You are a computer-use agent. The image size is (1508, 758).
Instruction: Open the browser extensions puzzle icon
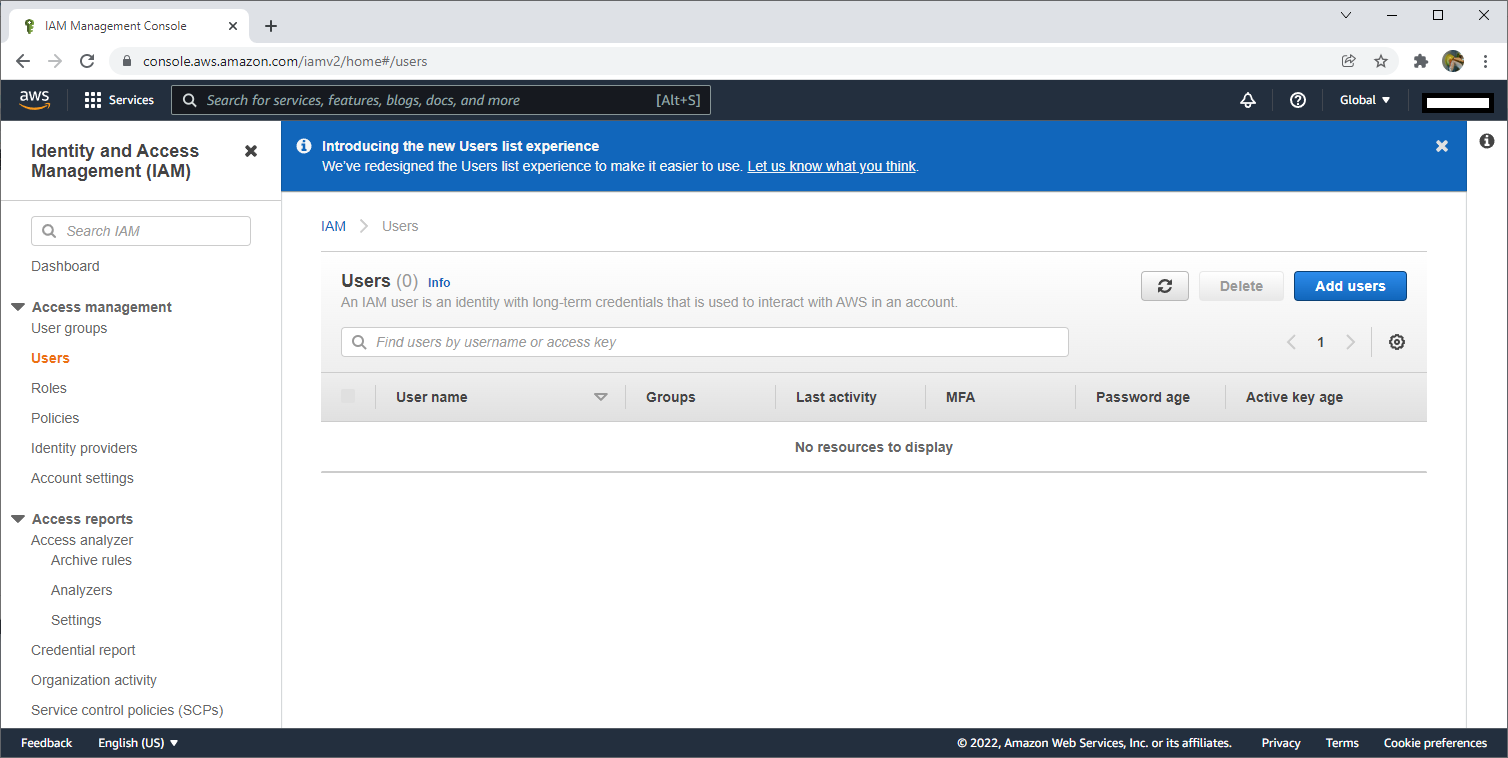pyautogui.click(x=1421, y=61)
